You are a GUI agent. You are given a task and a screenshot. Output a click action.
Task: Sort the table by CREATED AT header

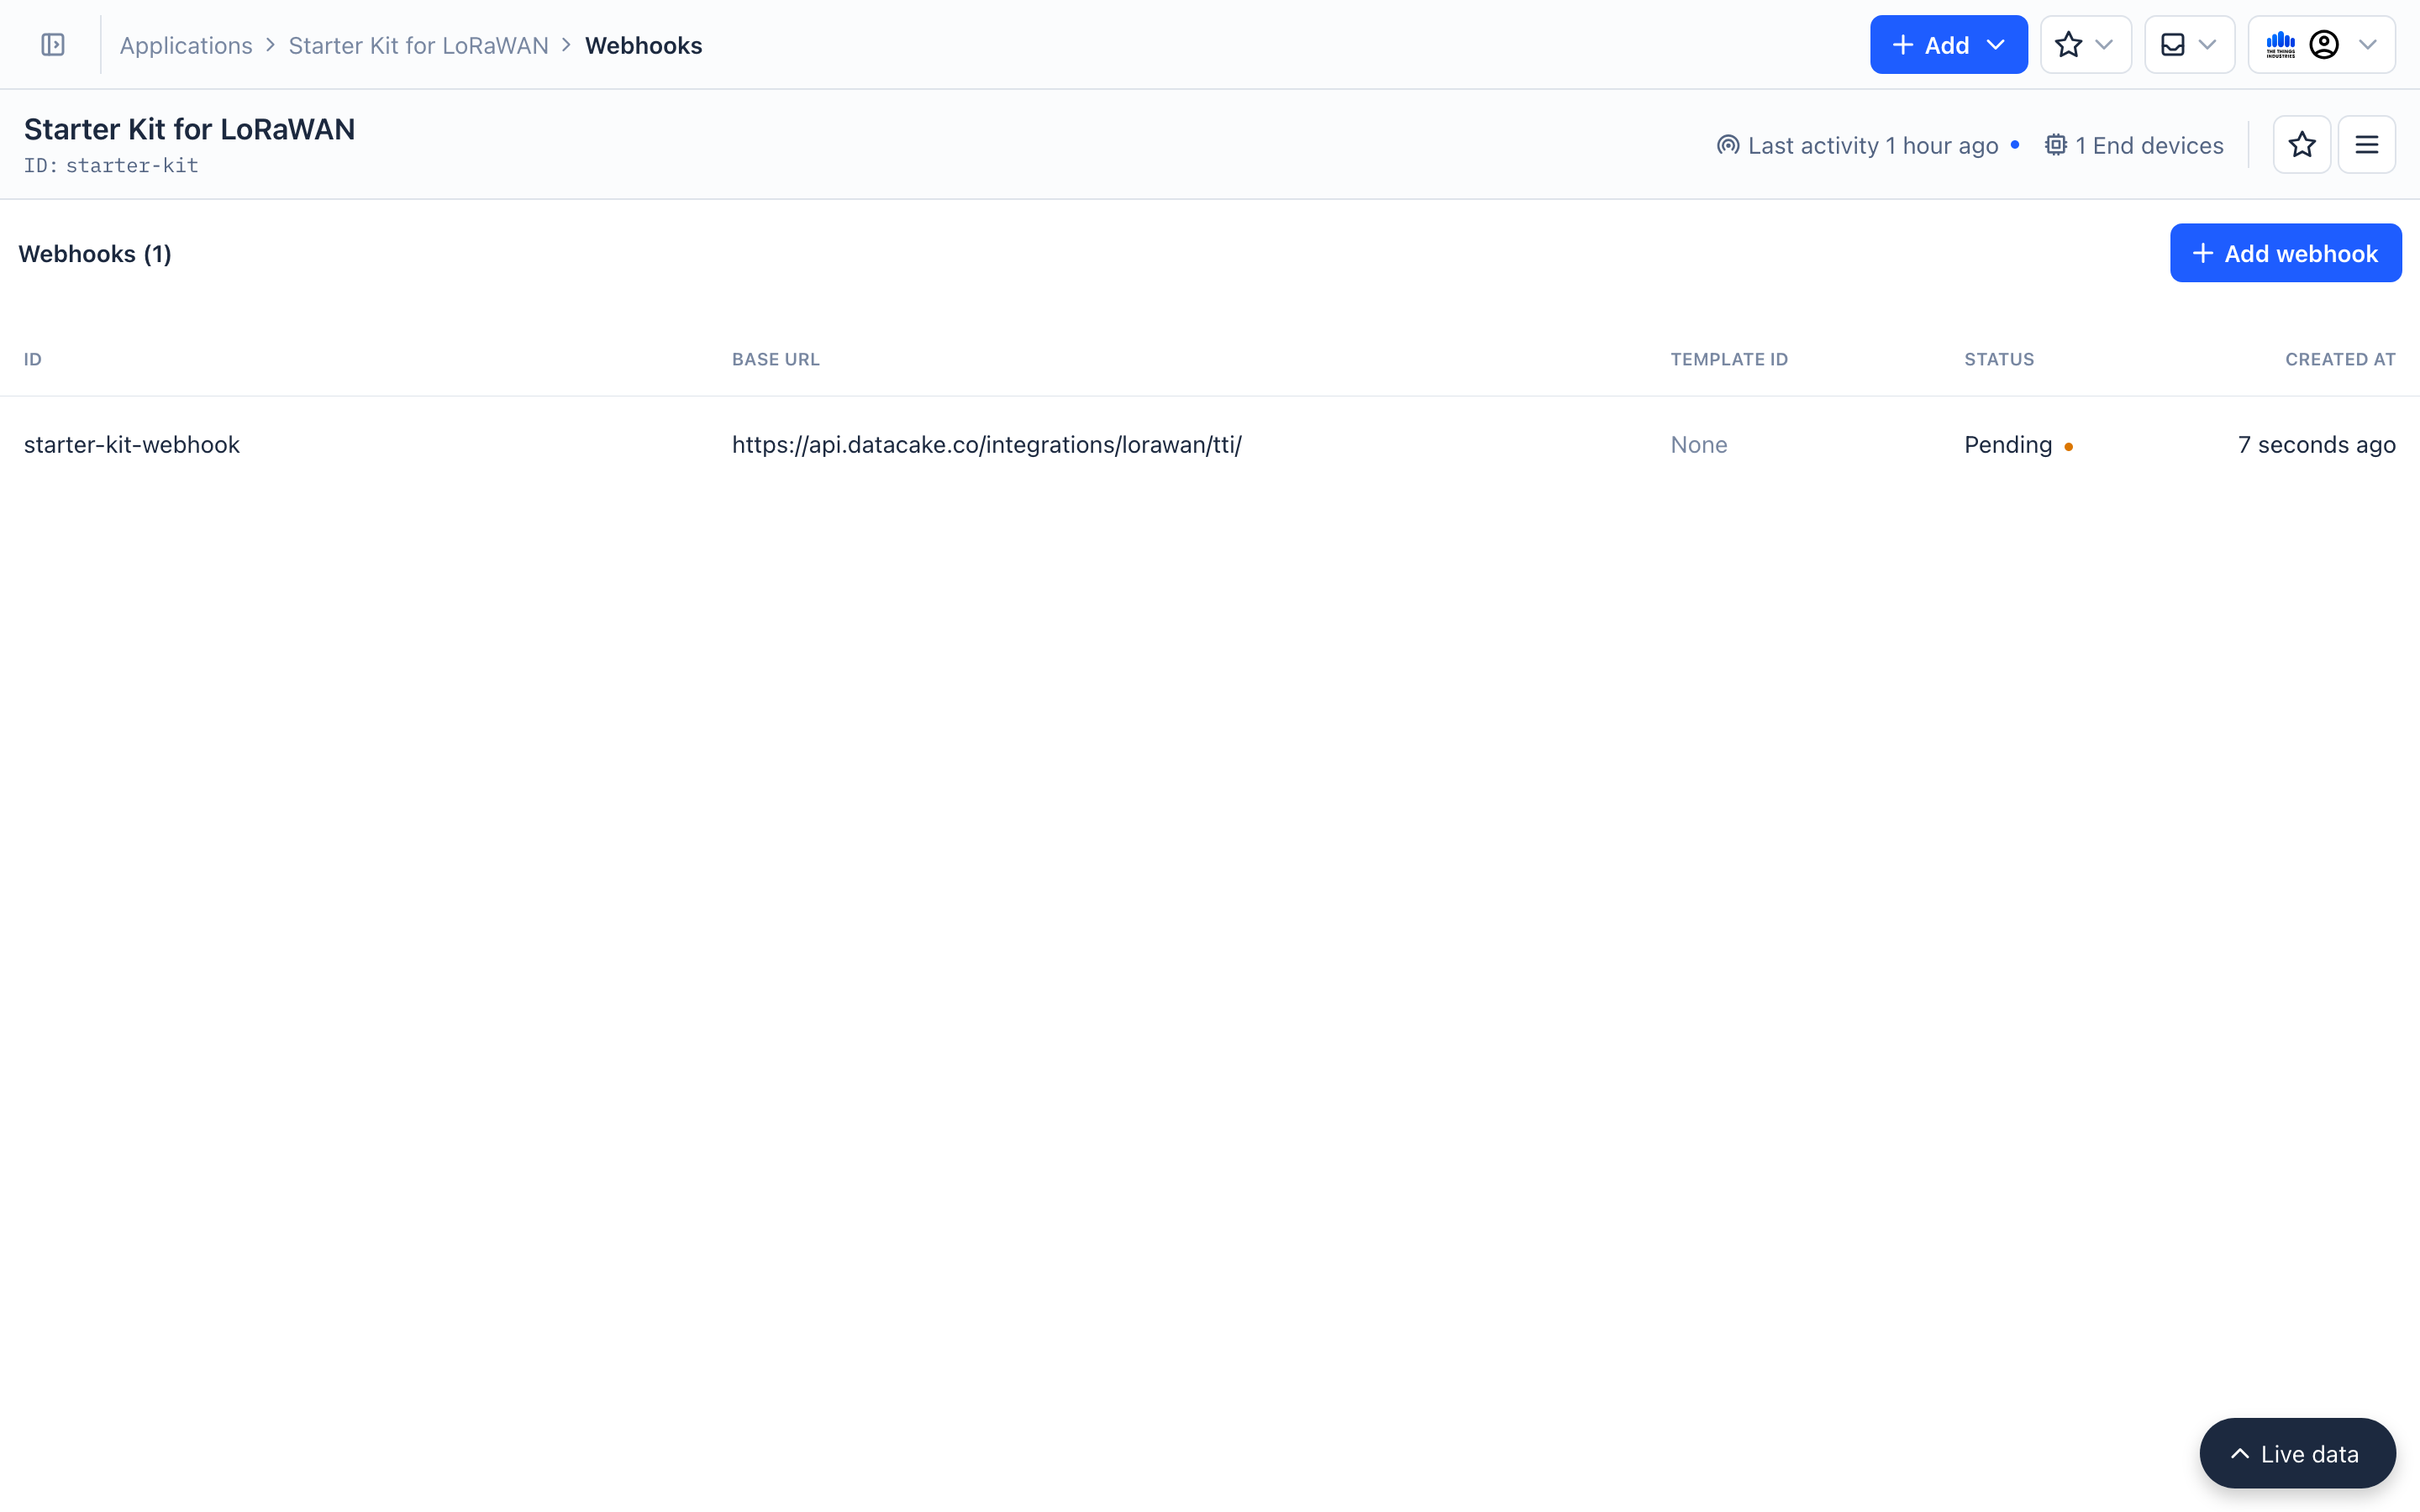pyautogui.click(x=2340, y=359)
